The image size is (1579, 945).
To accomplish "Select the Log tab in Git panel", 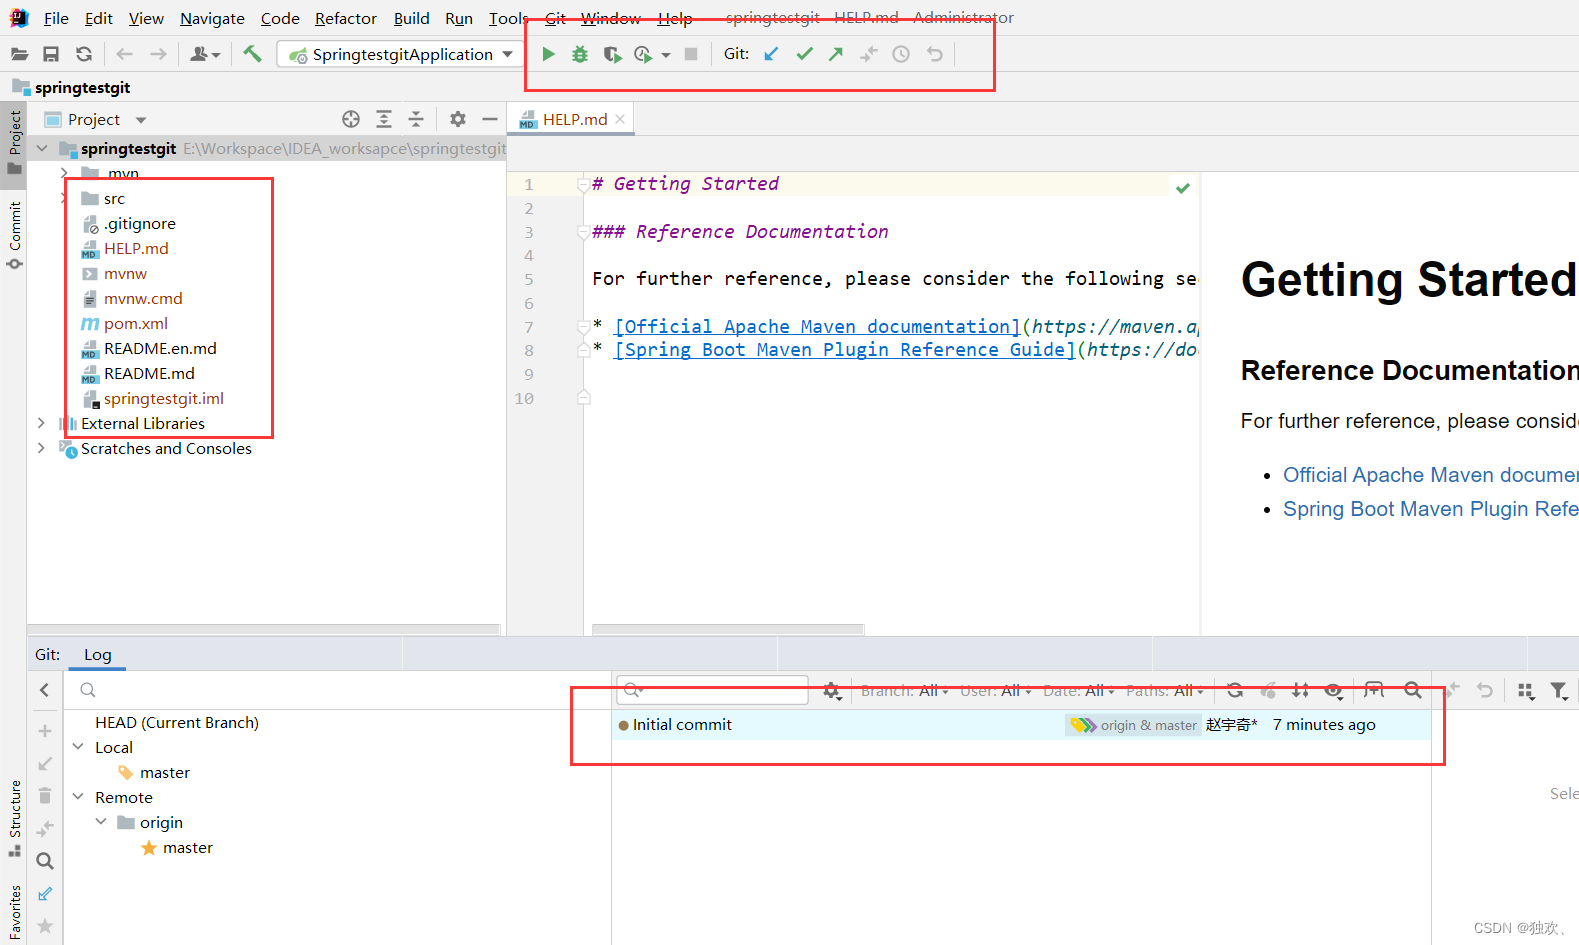I will coord(97,655).
